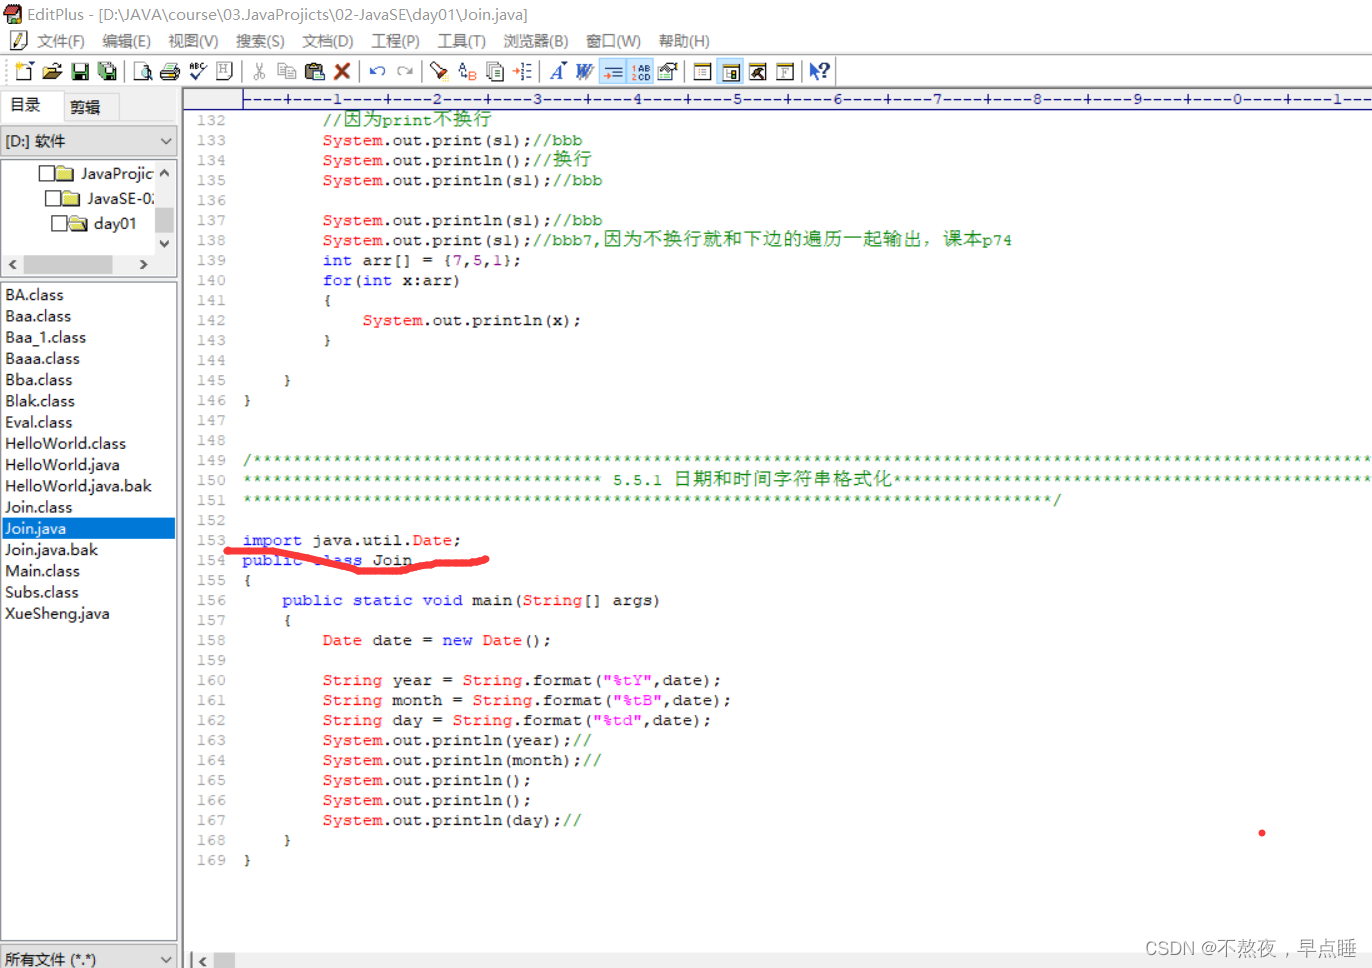Viewport: 1372px width, 968px height.
Task: Click the document icon in the menu bar
Action: pyautogui.click(x=18, y=40)
